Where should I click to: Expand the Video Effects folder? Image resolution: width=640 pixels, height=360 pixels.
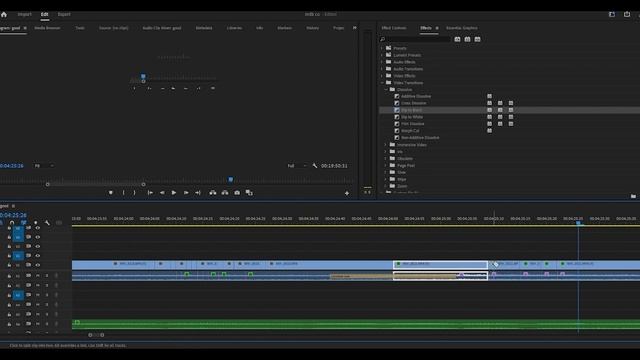(382, 76)
